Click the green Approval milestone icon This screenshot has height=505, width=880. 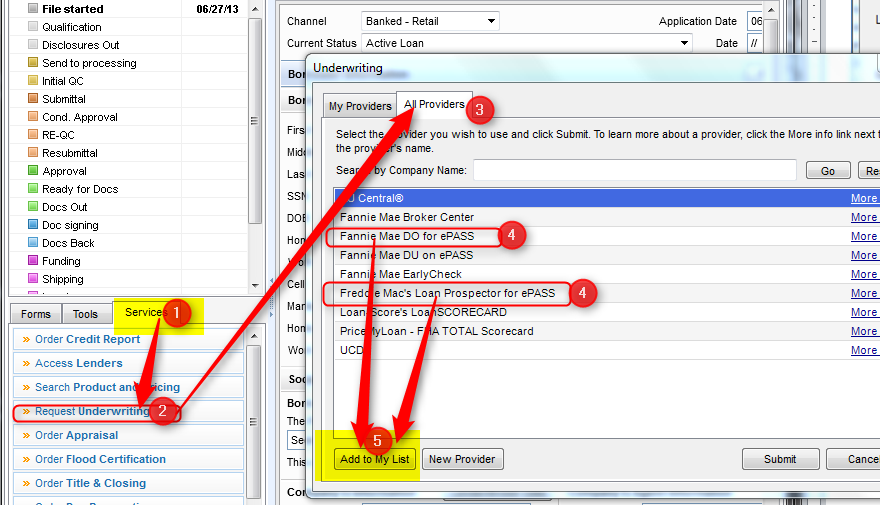[33, 171]
